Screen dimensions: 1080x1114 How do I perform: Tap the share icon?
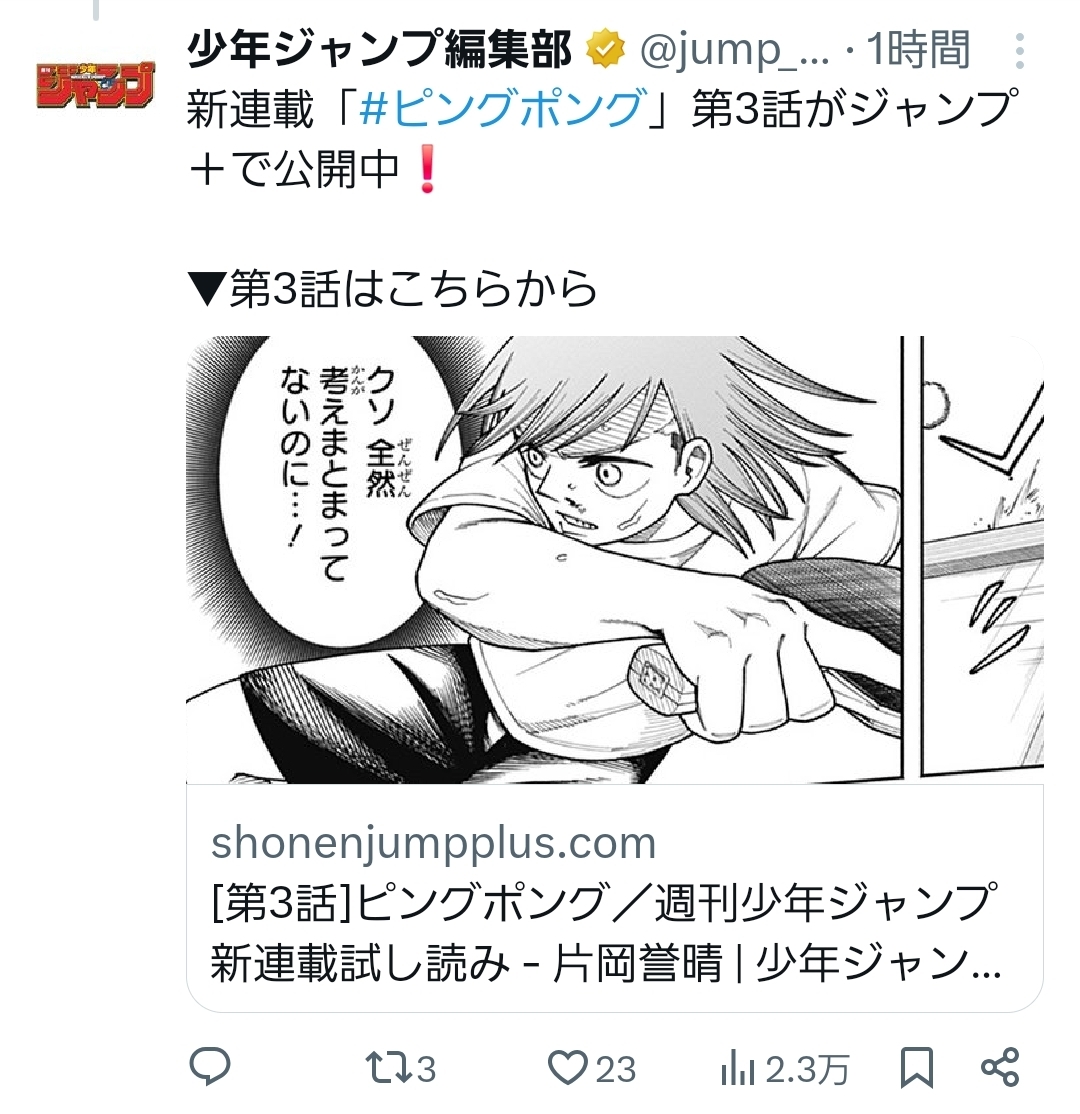1000,1067
